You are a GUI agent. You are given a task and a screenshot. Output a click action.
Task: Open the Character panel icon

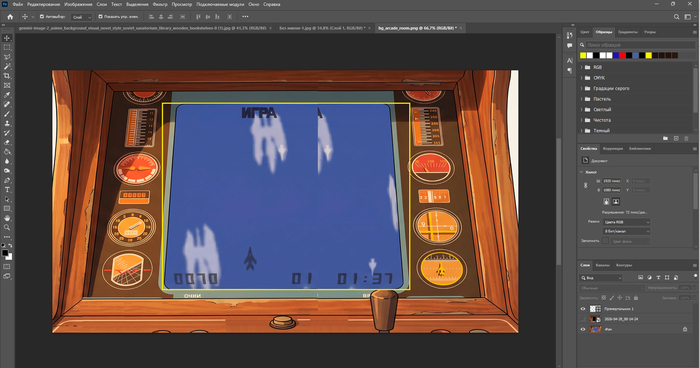click(570, 60)
